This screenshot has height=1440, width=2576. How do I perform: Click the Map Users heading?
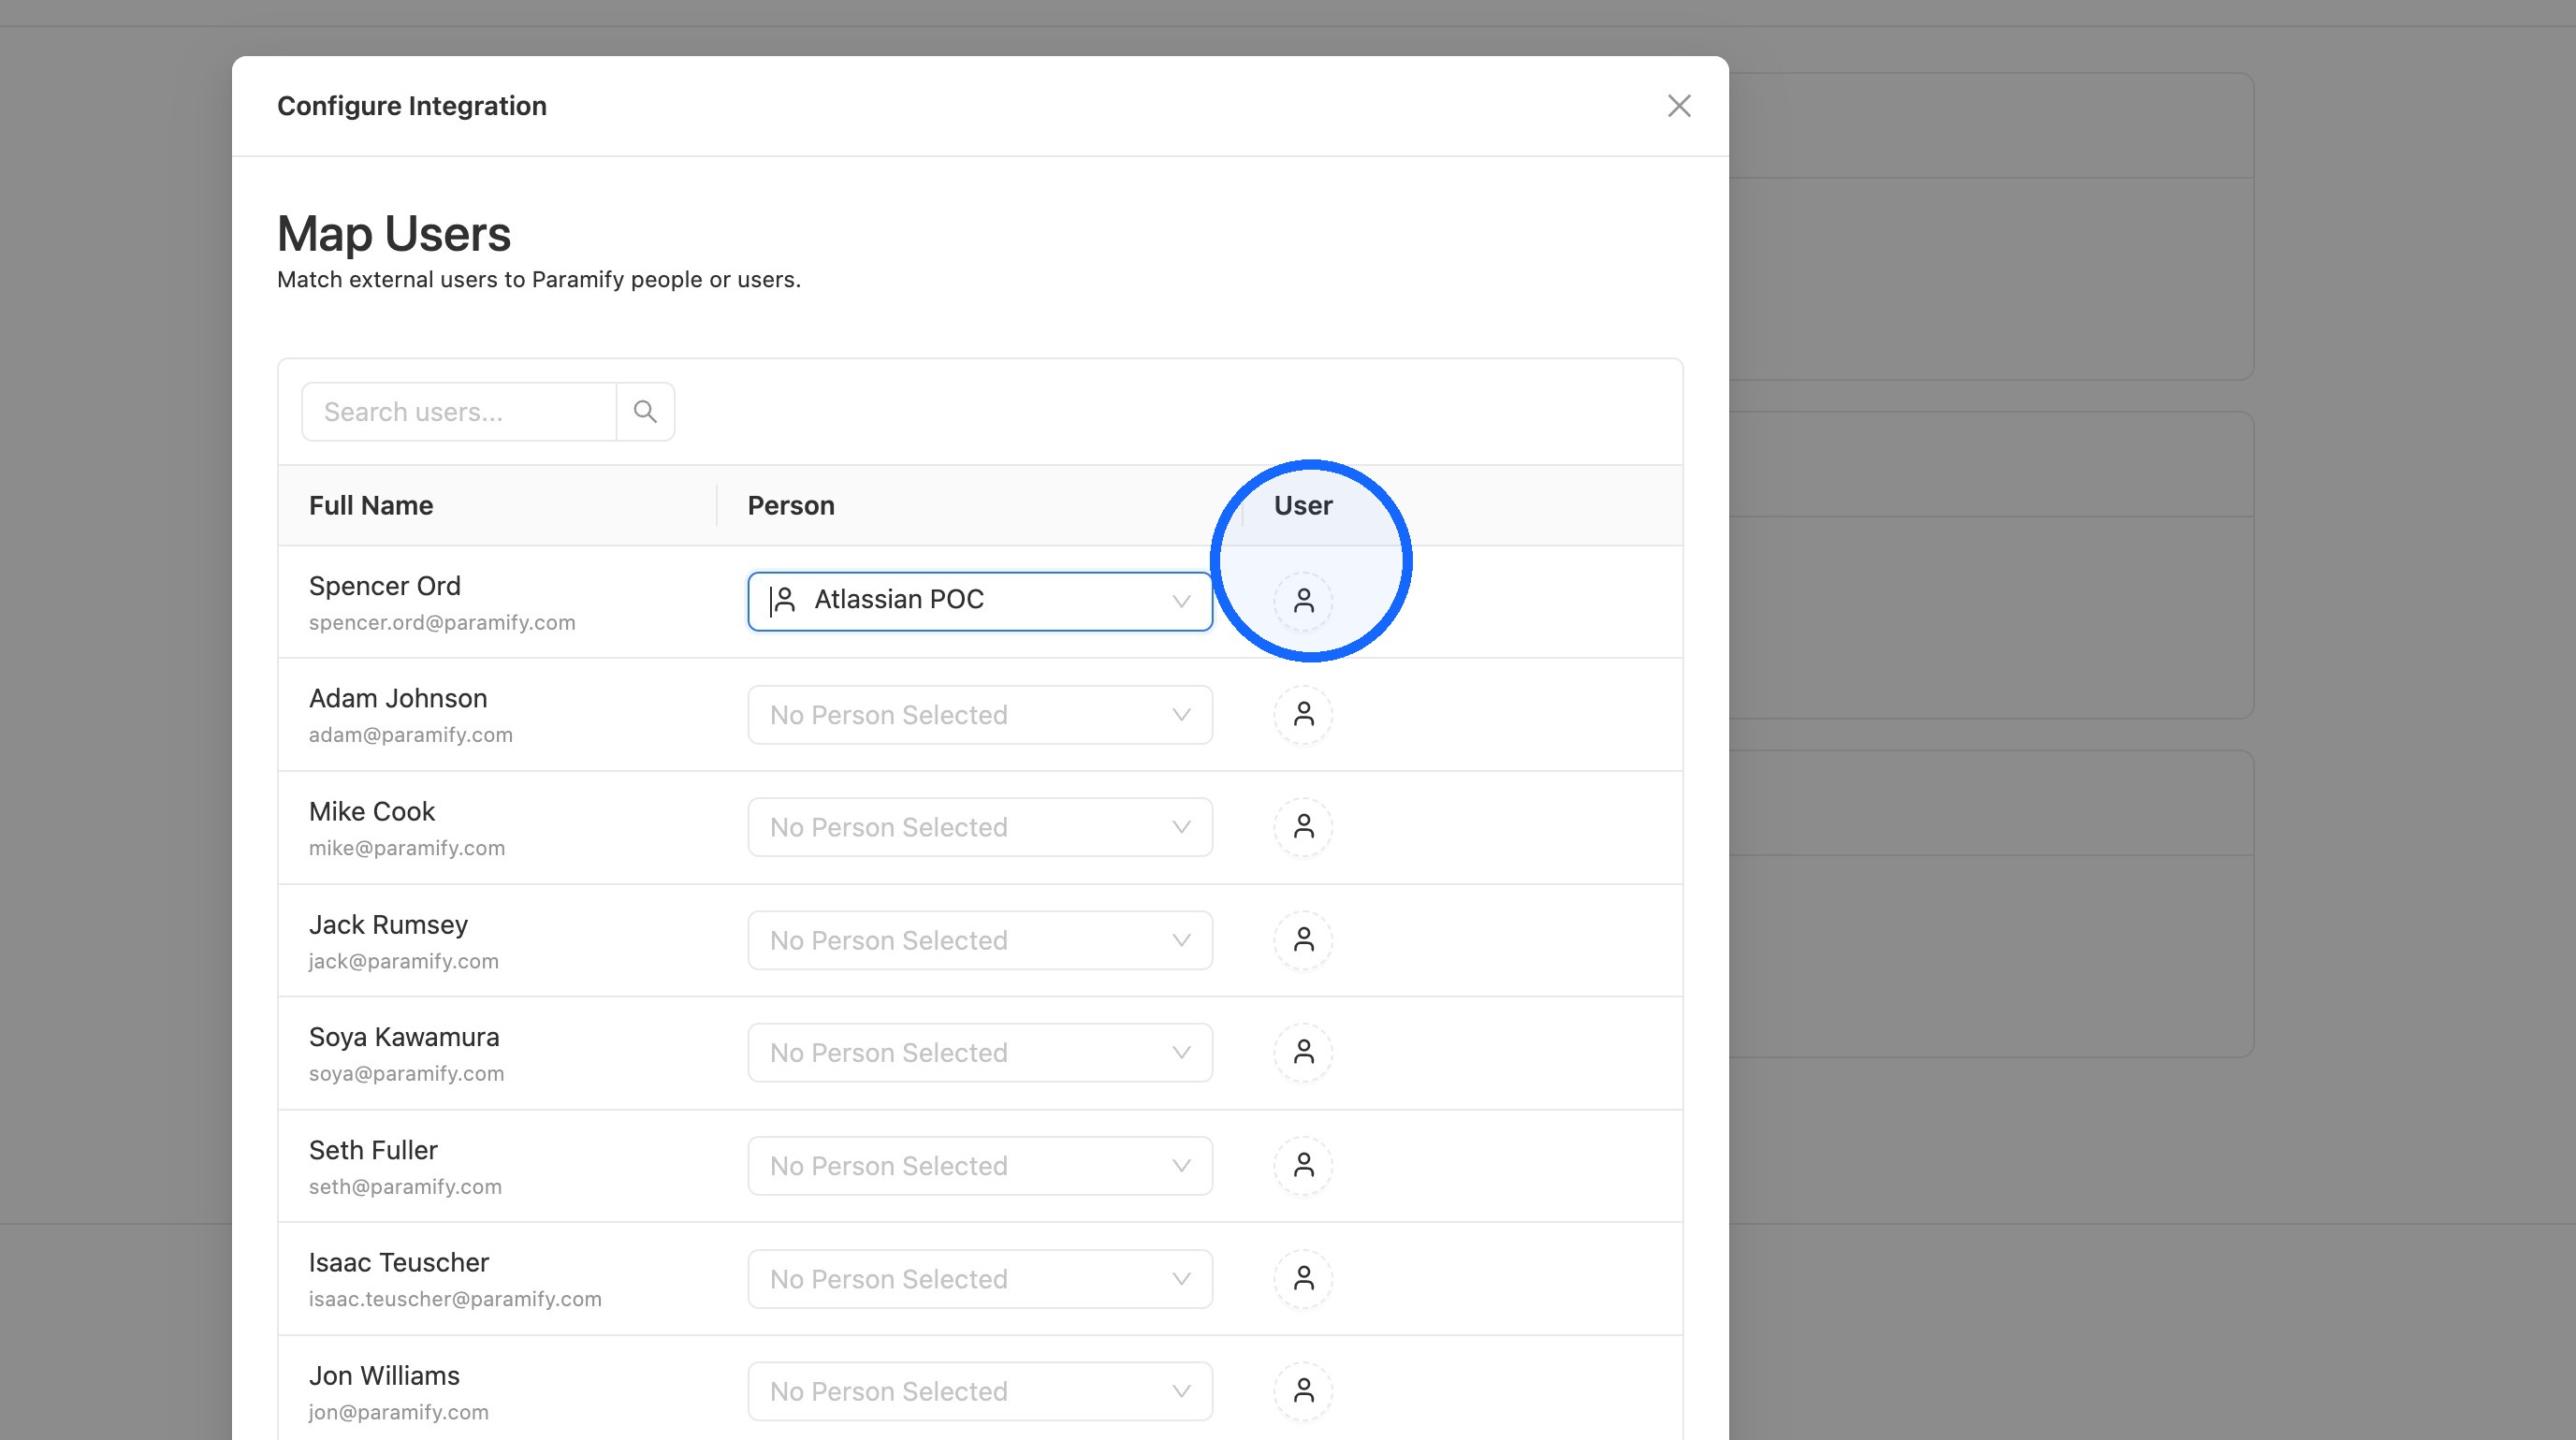click(394, 234)
